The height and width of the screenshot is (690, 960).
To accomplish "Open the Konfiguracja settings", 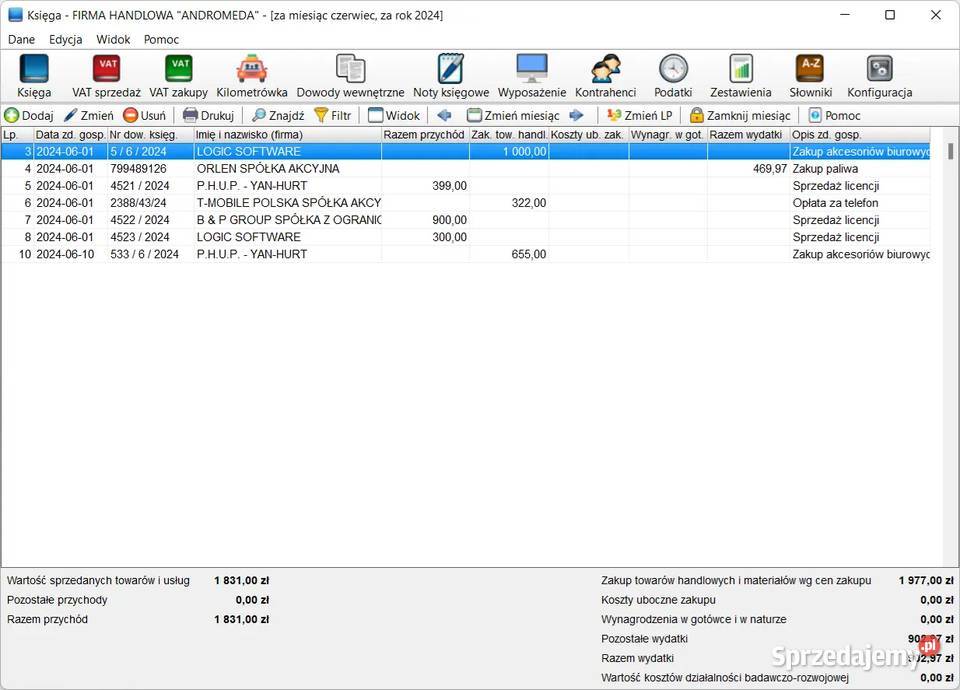I will [x=880, y=75].
